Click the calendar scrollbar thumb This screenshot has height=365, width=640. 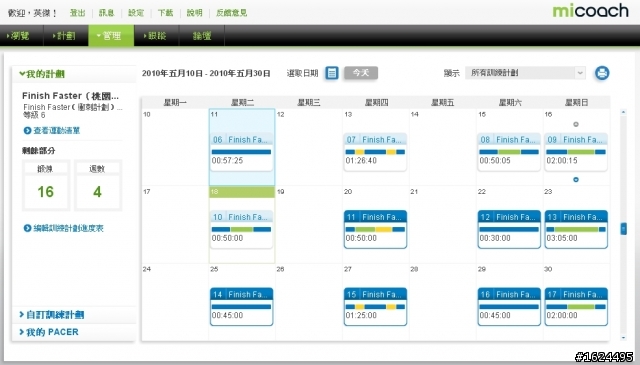click(x=623, y=229)
